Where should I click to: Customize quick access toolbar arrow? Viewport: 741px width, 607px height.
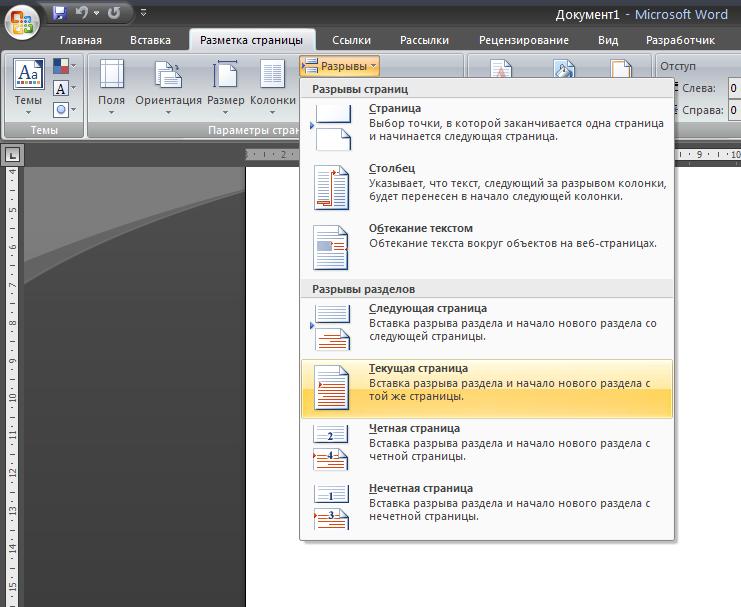coord(143,14)
